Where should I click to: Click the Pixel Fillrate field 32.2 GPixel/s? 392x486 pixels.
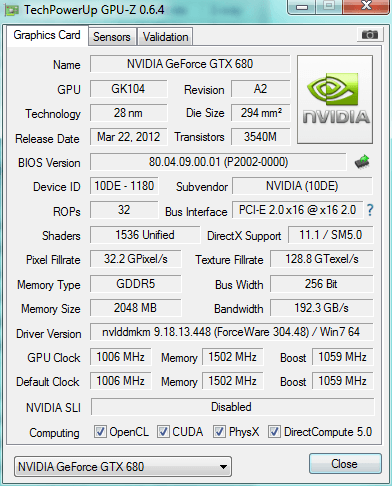(136, 259)
